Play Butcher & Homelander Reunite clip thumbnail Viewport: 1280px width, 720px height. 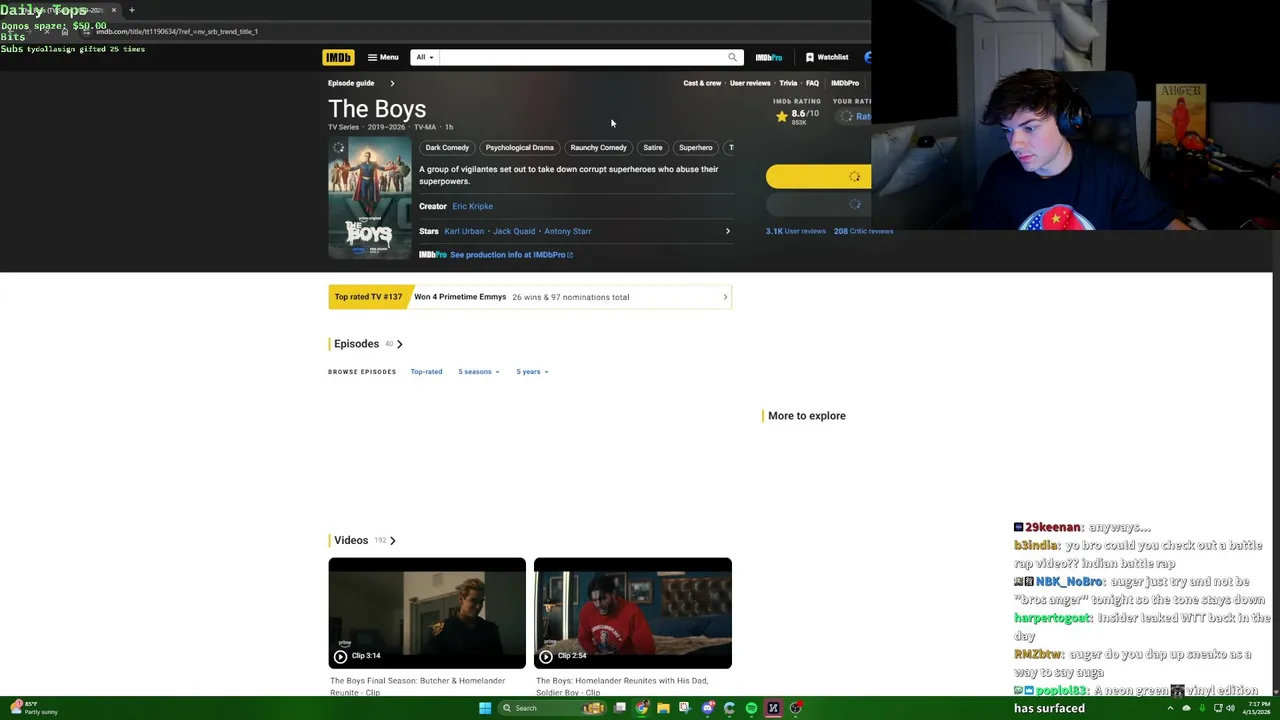pos(427,613)
